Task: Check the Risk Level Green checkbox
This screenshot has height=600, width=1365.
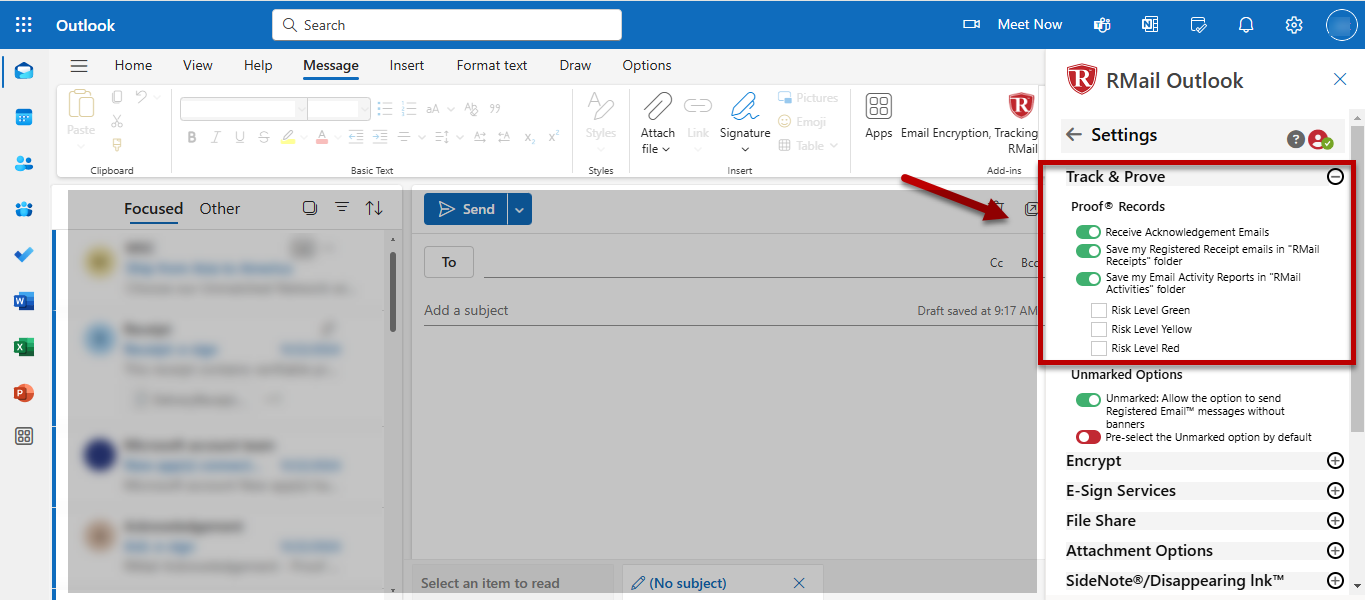Action: 1099,310
